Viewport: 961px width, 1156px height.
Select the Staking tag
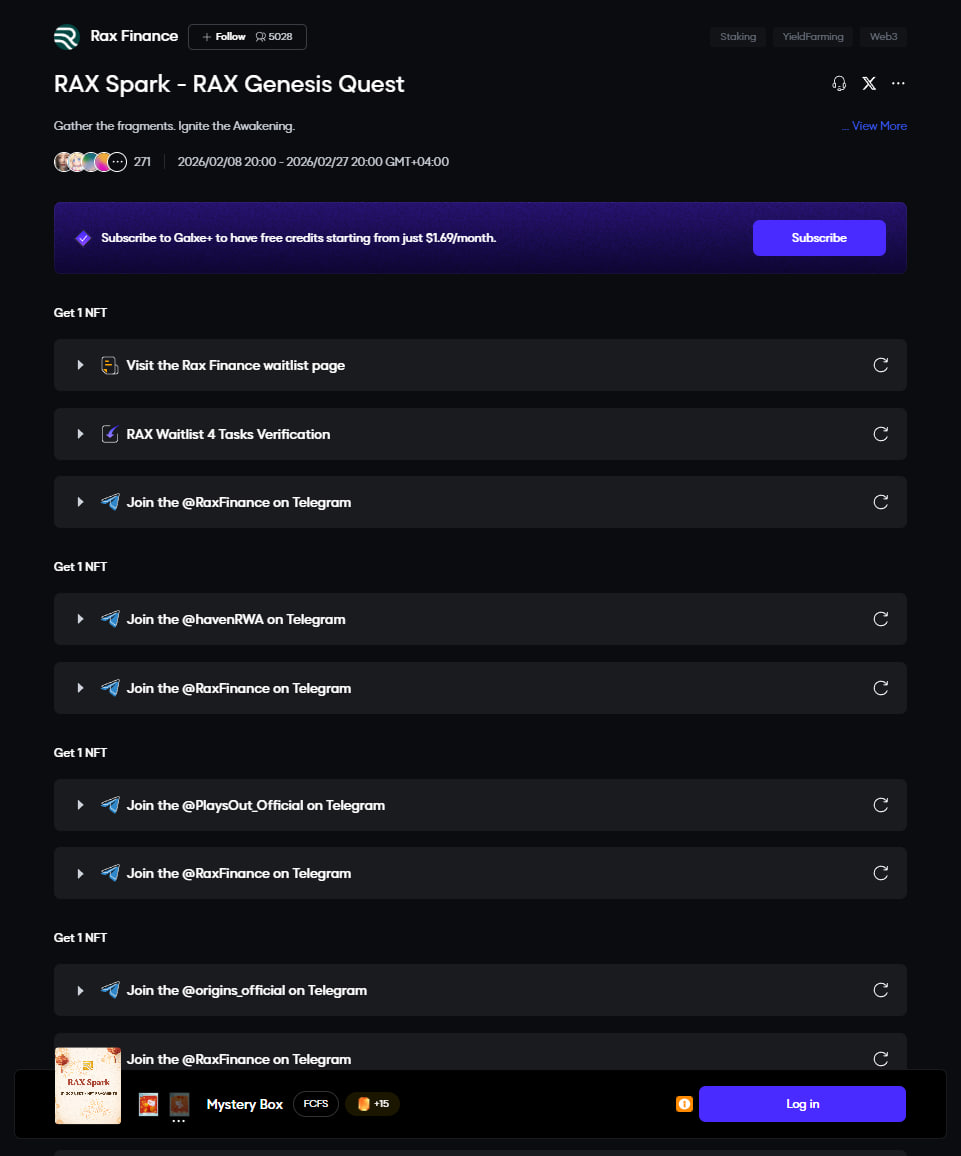738,37
